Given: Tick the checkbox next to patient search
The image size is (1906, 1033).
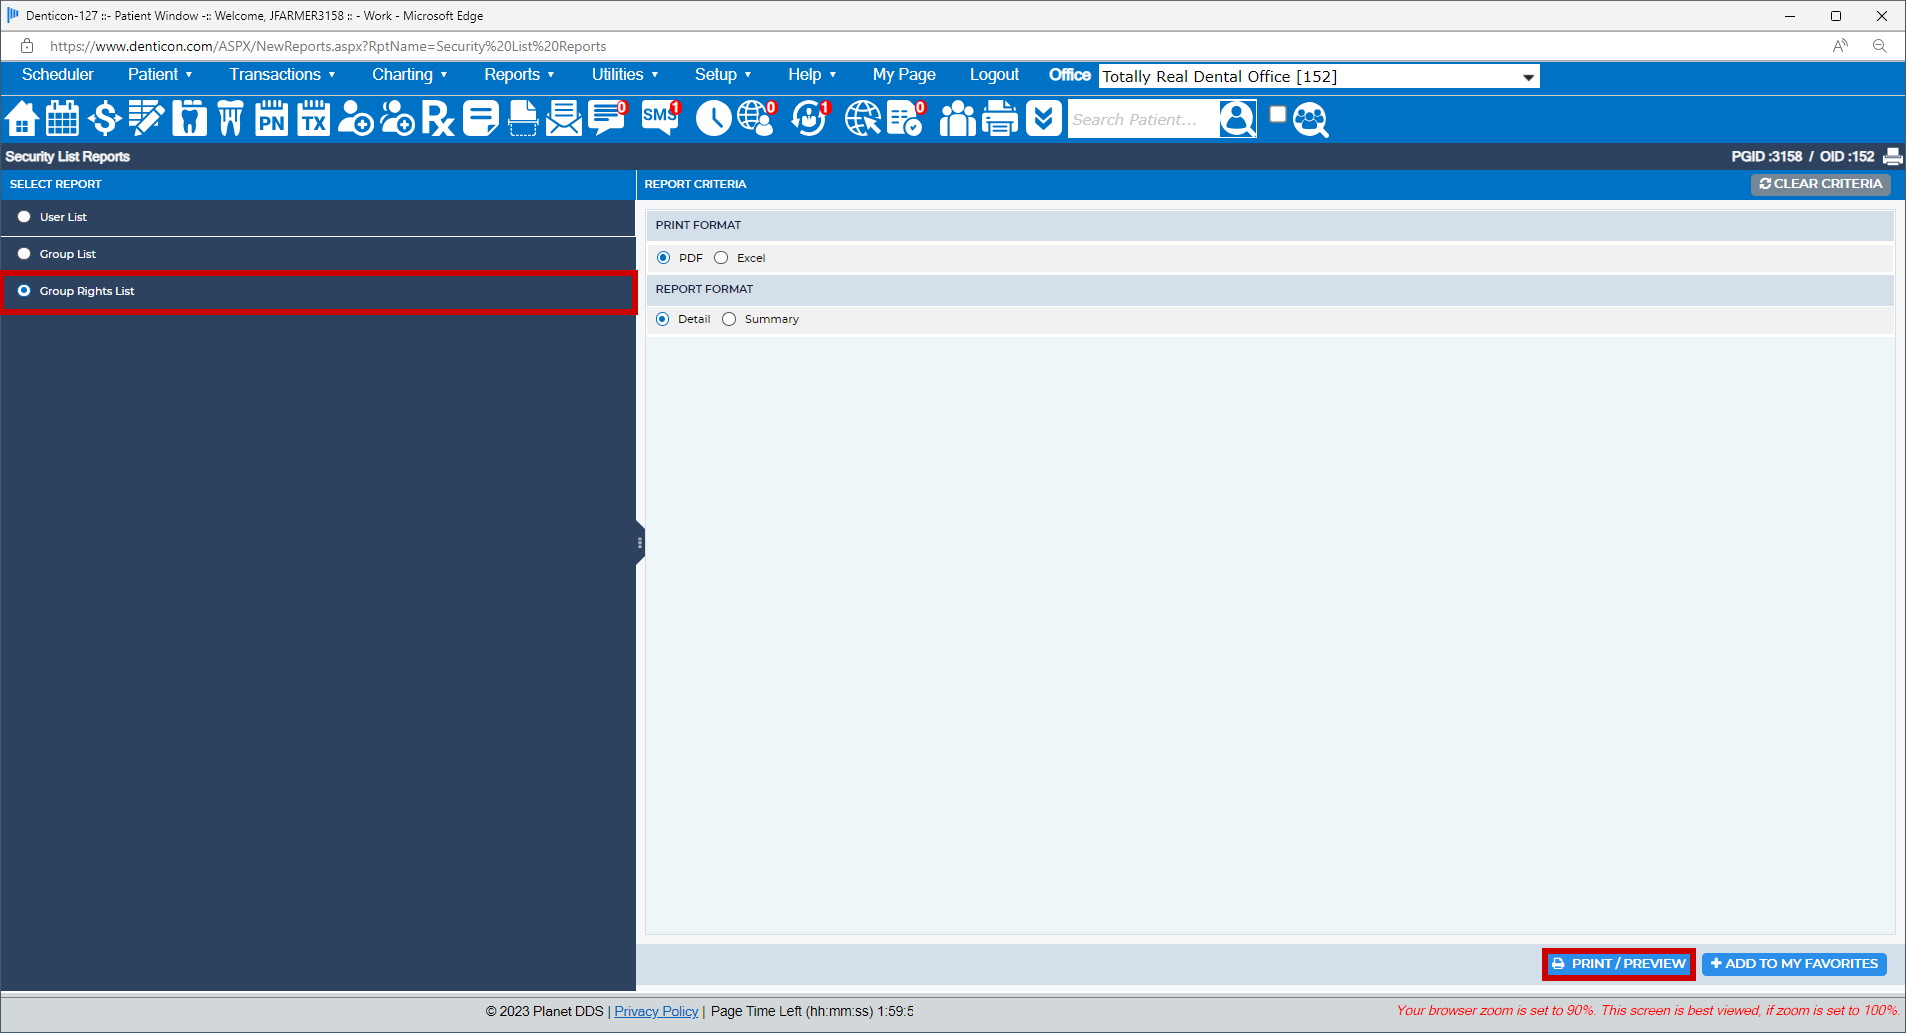Looking at the screenshot, I should [x=1277, y=114].
